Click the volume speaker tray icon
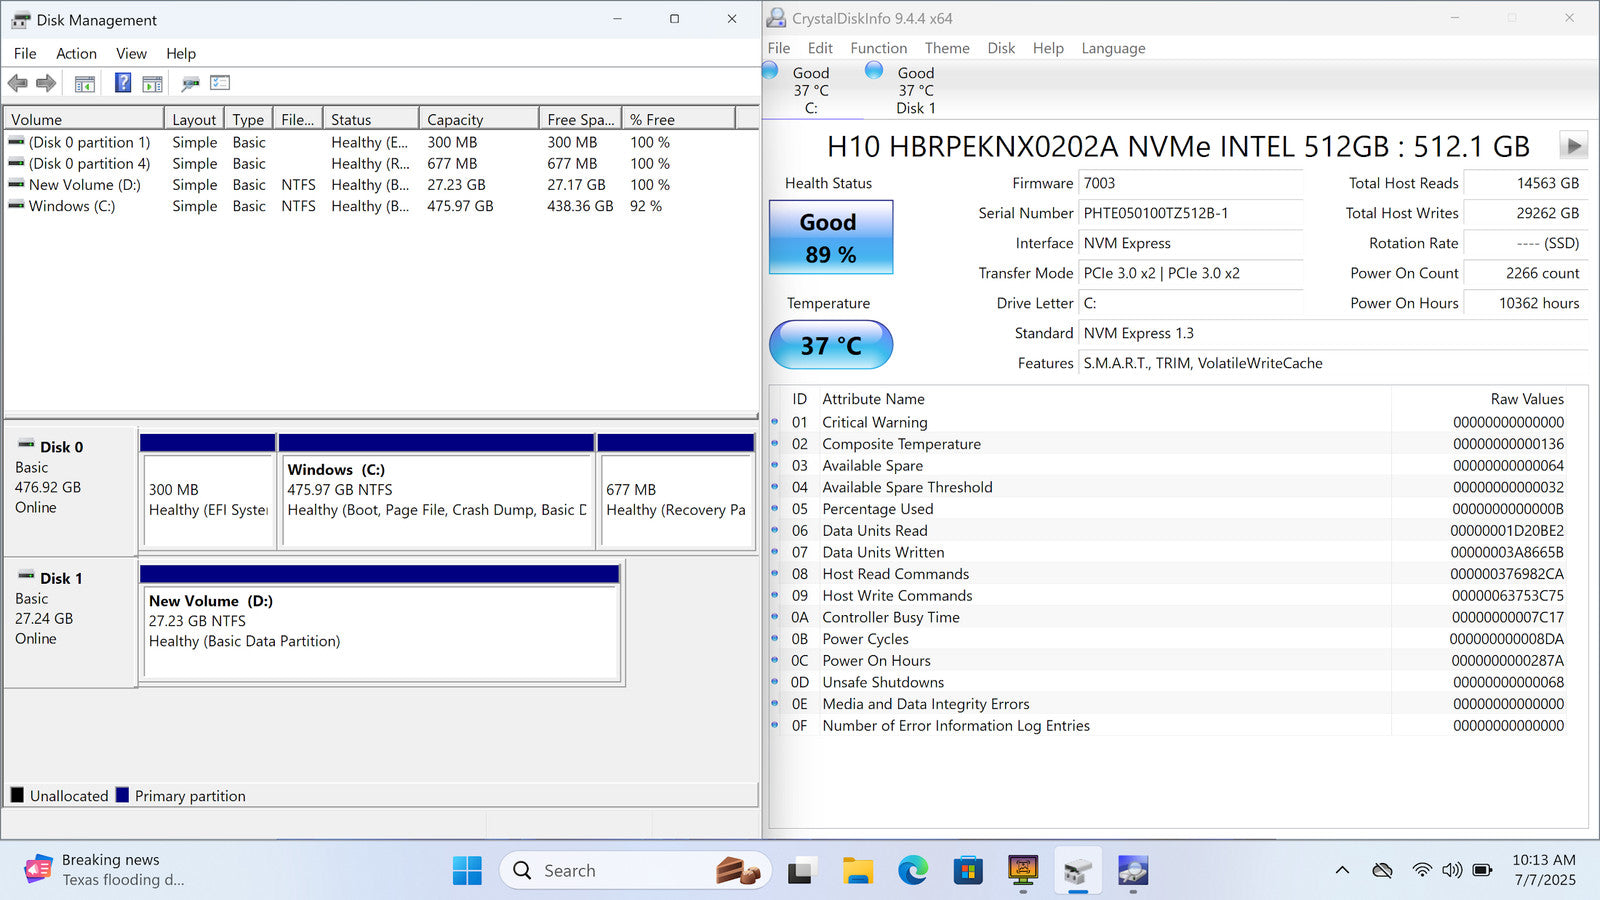Viewport: 1600px width, 900px height. click(x=1452, y=870)
